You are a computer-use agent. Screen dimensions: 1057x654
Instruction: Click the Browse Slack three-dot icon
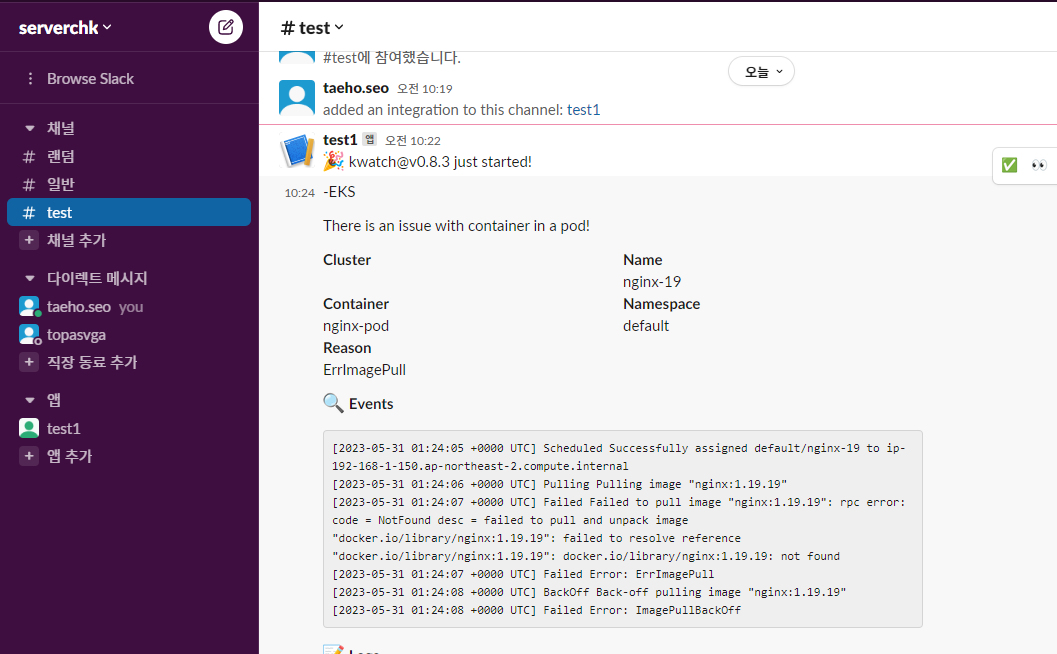(30, 79)
